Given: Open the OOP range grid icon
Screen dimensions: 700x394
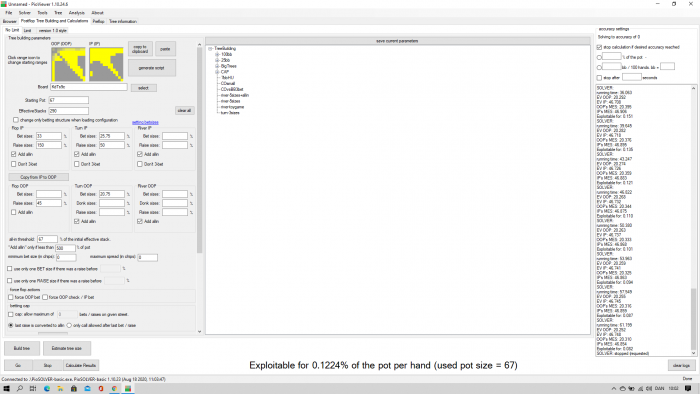Looking at the screenshot, I should (x=68, y=64).
